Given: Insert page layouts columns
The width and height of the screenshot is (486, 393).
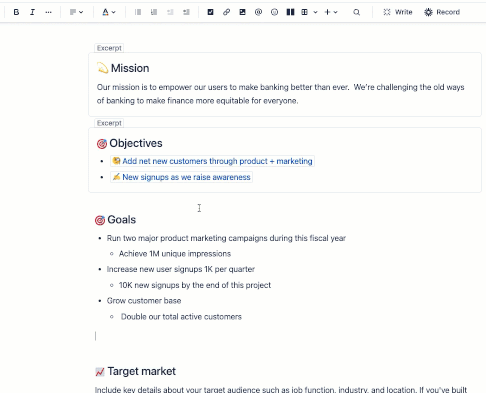Looking at the screenshot, I should click(x=290, y=12).
